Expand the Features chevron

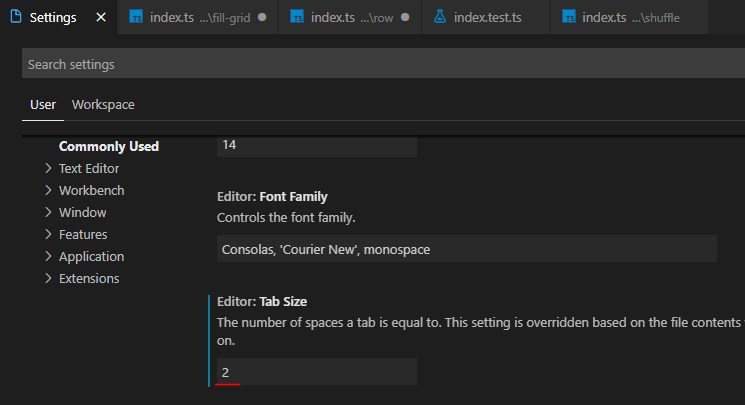48,234
